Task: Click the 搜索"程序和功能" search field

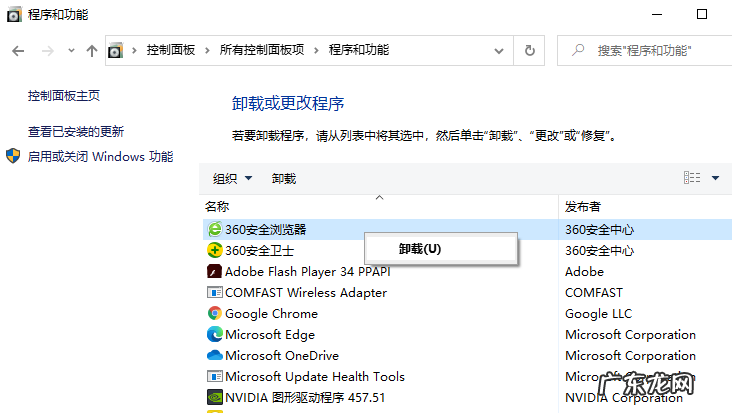Action: pyautogui.click(x=644, y=50)
